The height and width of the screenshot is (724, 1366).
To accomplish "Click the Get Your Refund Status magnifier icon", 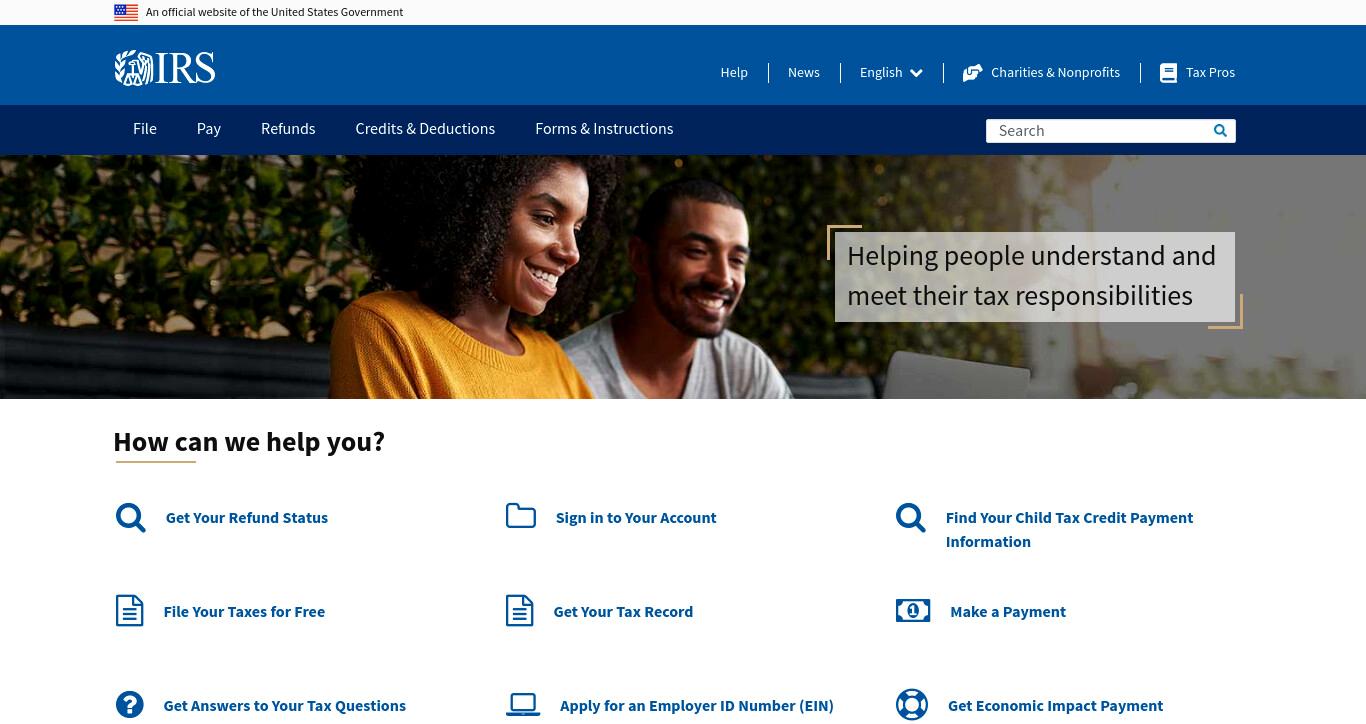I will point(130,518).
